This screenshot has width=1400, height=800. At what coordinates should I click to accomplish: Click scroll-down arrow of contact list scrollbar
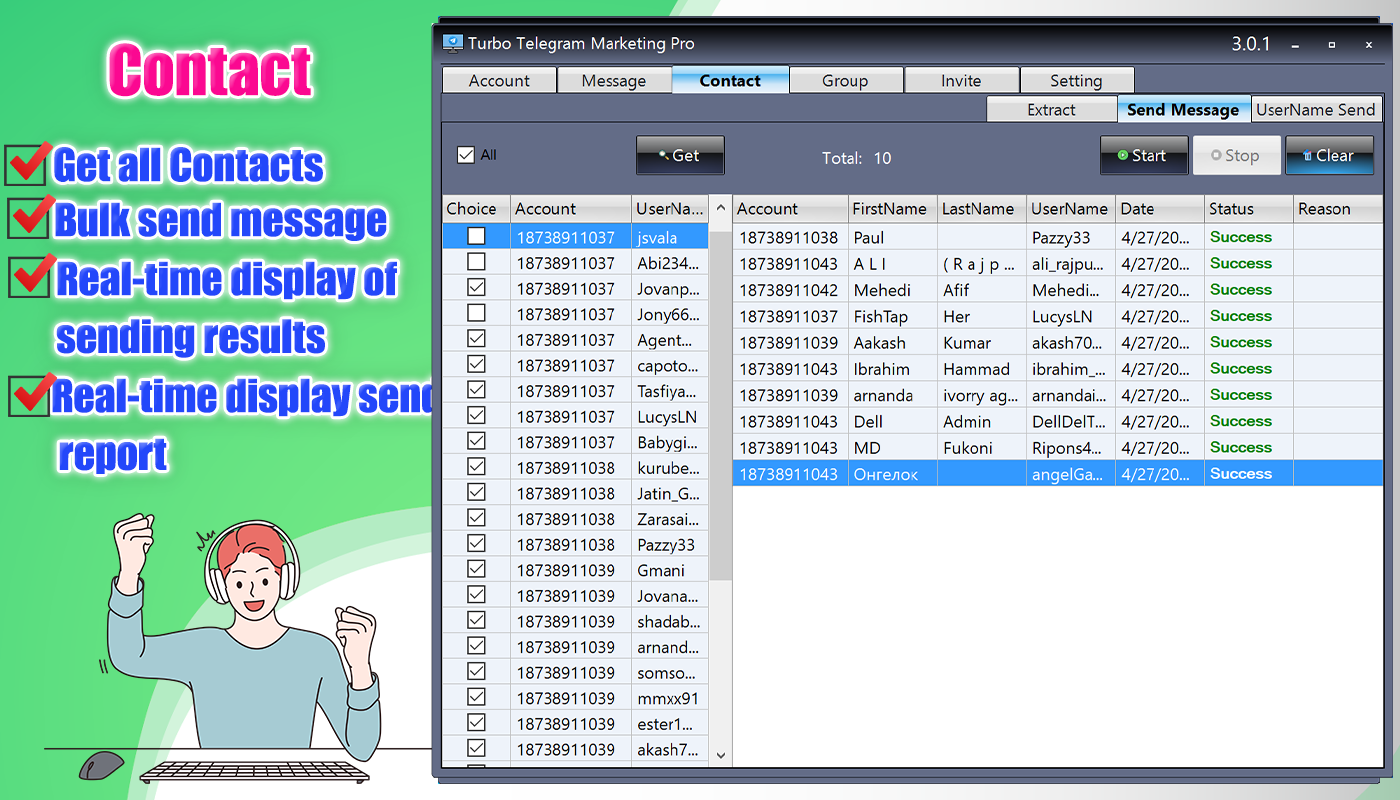pos(720,757)
